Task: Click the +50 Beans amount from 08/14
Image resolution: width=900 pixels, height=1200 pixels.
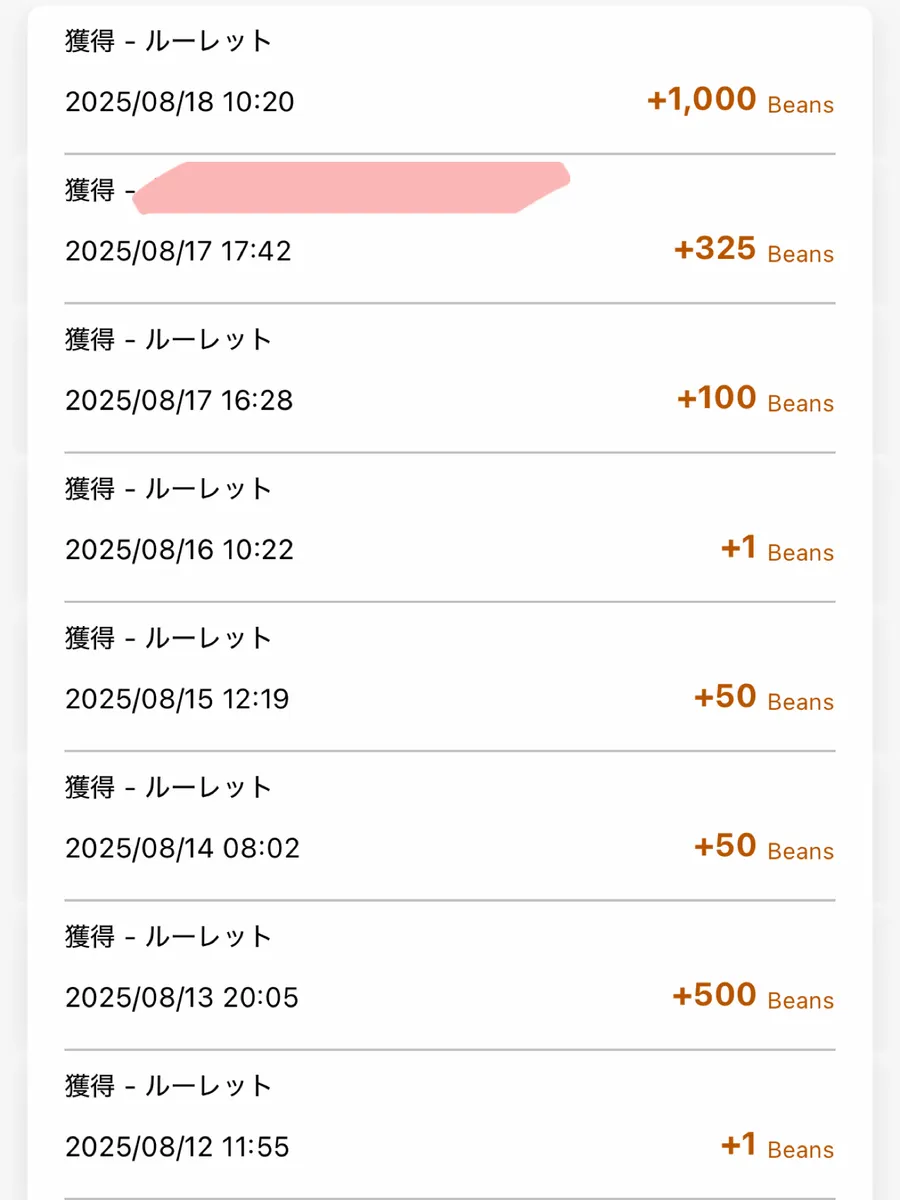Action: [x=764, y=847]
